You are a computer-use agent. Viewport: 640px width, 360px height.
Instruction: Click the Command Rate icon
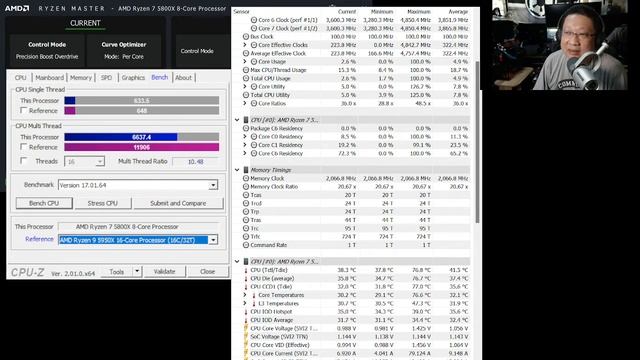246,245
